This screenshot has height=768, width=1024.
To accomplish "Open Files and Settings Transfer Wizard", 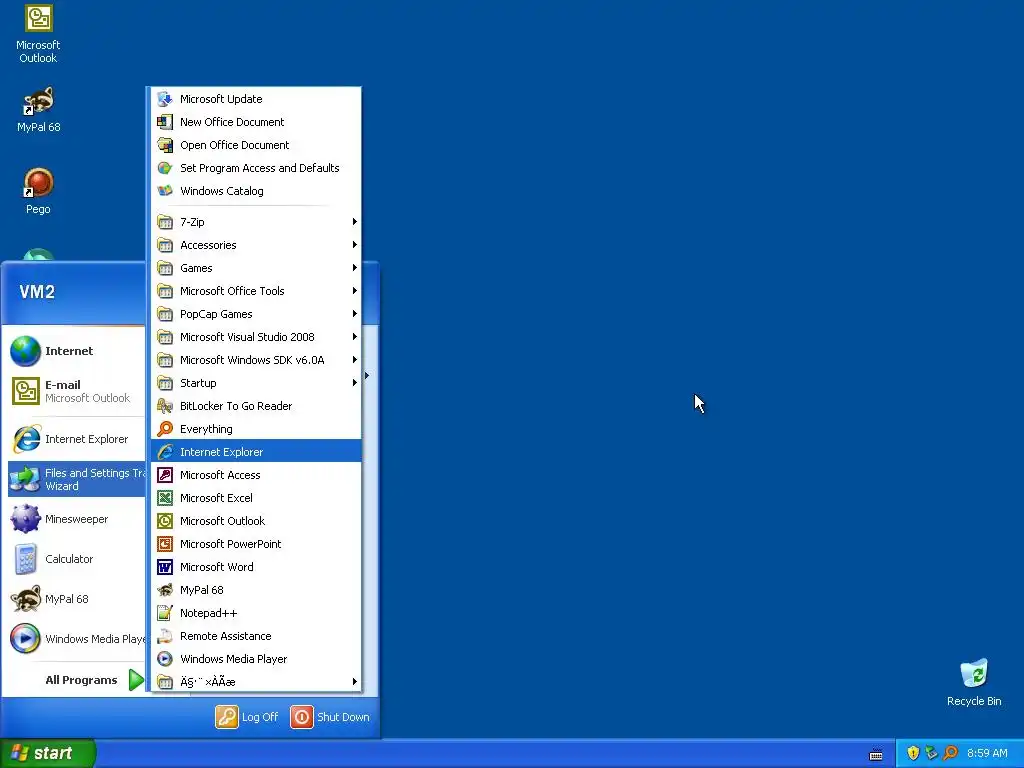I will [x=76, y=479].
